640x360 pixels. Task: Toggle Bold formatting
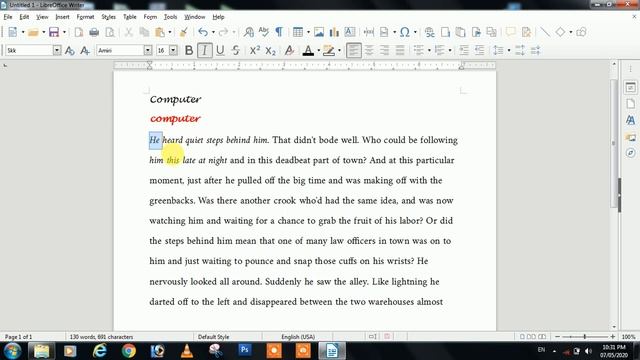point(189,50)
